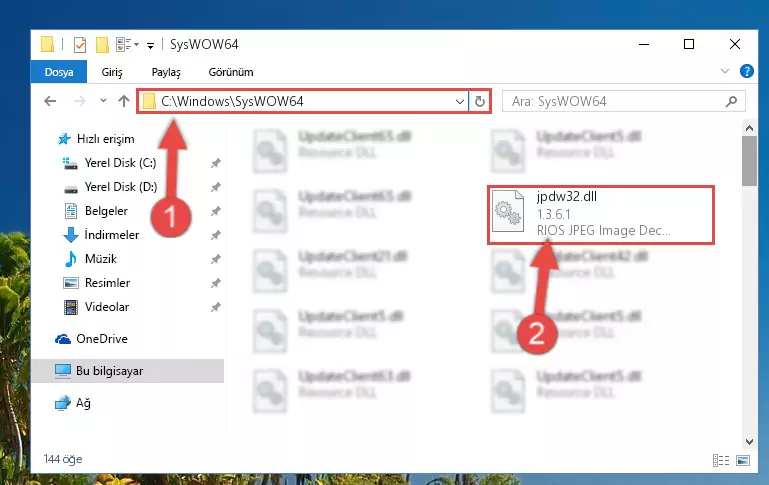
Task: Unpin Yerel Disk (C:) using its pin icon
Action: 215,163
